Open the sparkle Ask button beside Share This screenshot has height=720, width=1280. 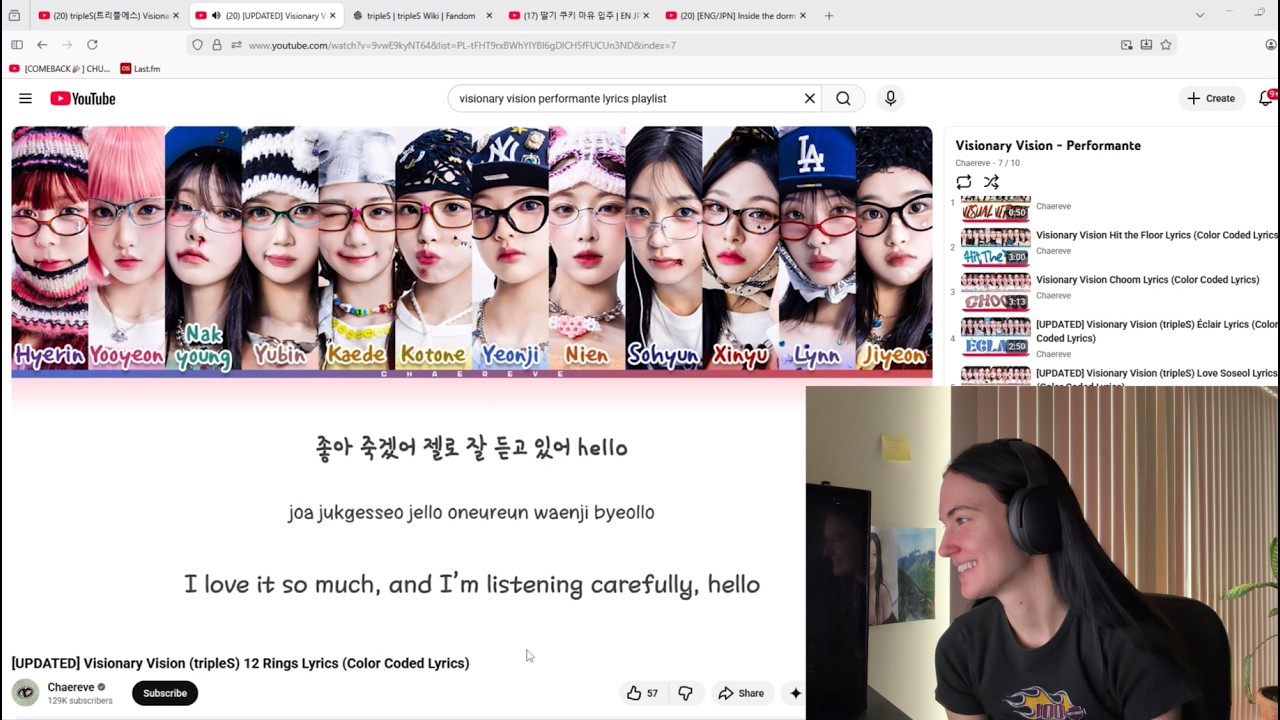point(796,693)
